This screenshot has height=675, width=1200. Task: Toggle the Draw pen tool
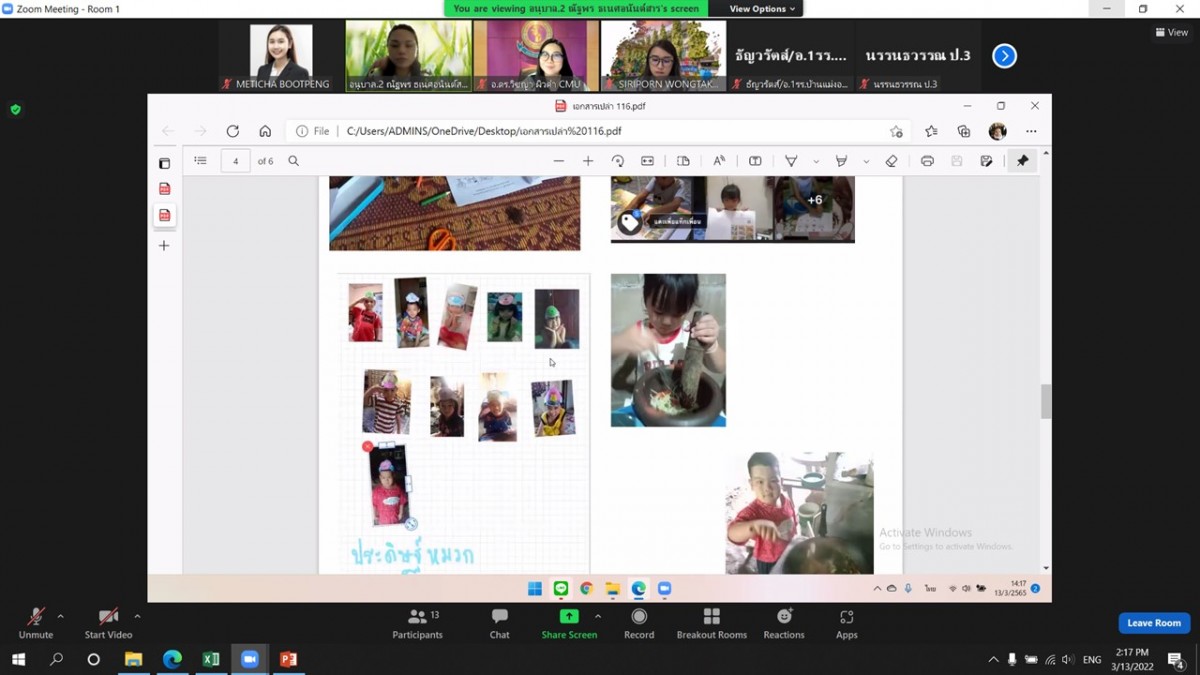(791, 161)
